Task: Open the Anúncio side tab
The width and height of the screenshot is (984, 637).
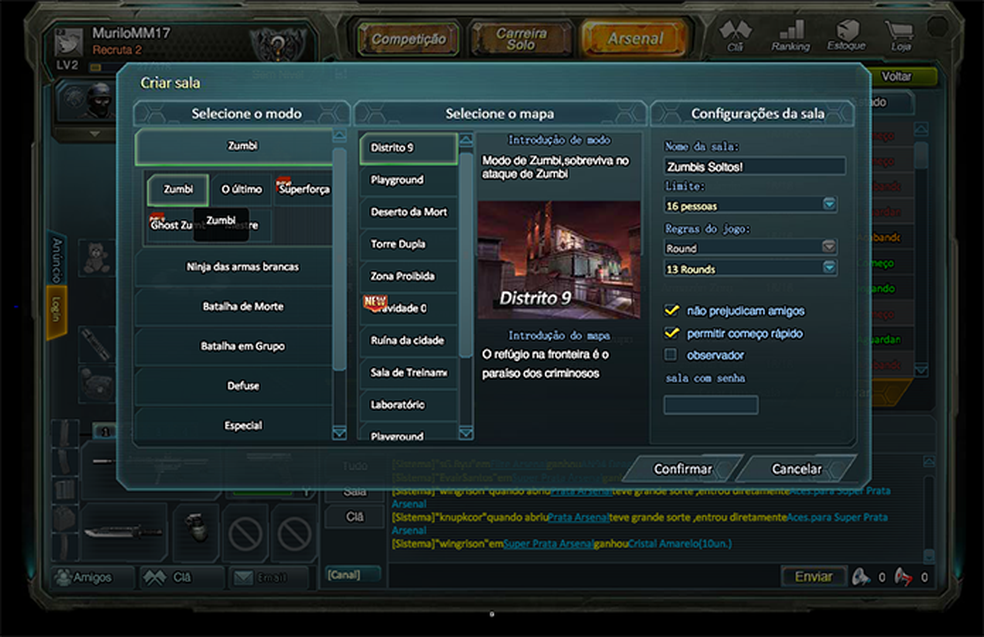Action: point(56,259)
